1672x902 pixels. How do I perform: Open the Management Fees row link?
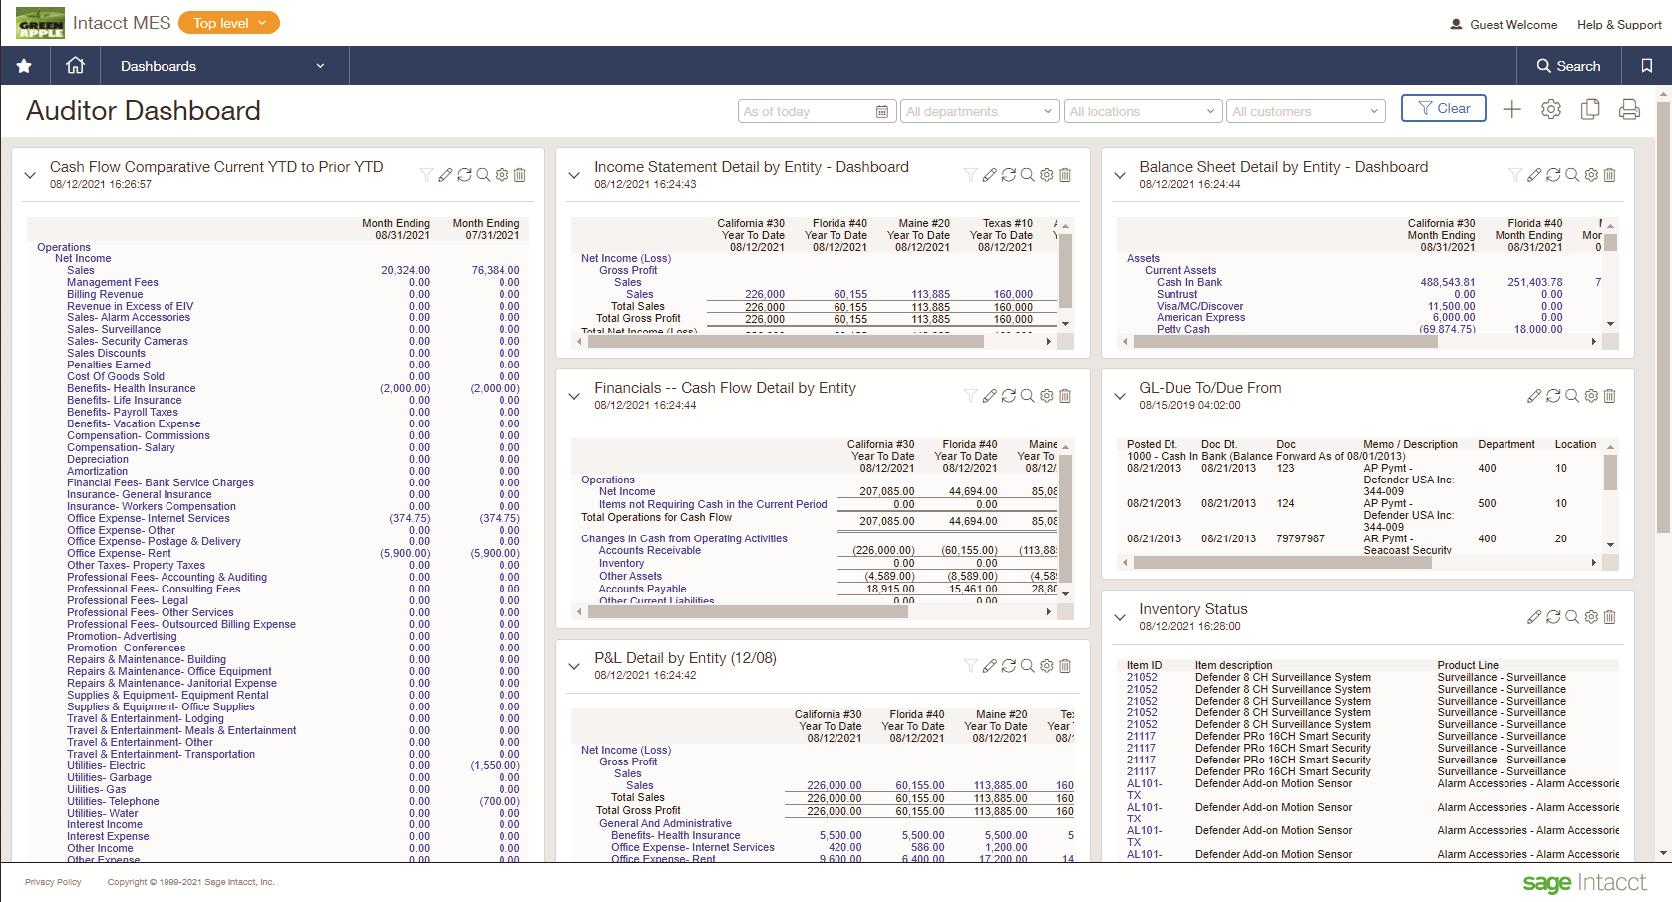point(113,282)
